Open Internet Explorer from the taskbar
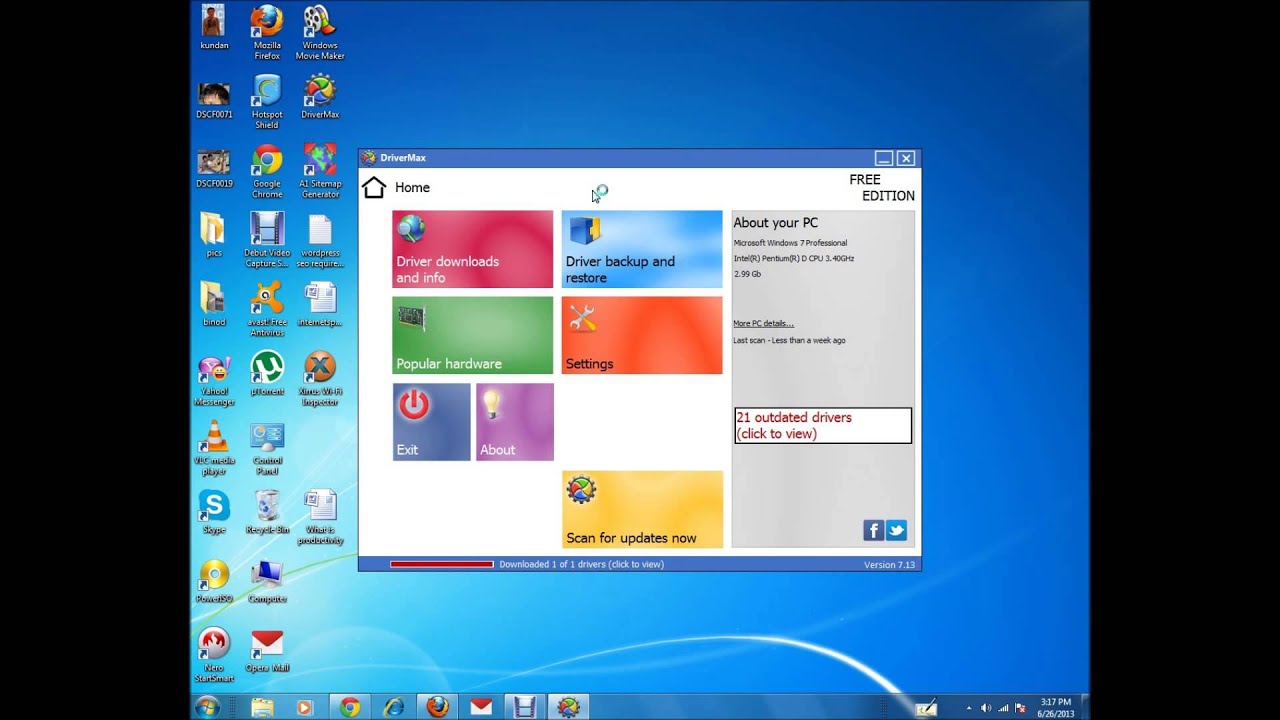 394,707
